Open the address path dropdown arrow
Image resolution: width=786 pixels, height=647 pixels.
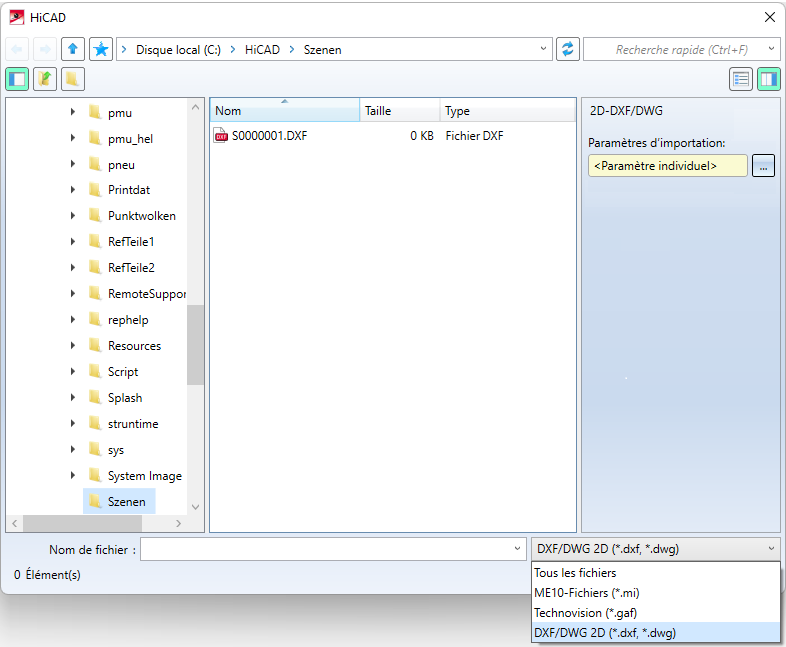tap(543, 49)
